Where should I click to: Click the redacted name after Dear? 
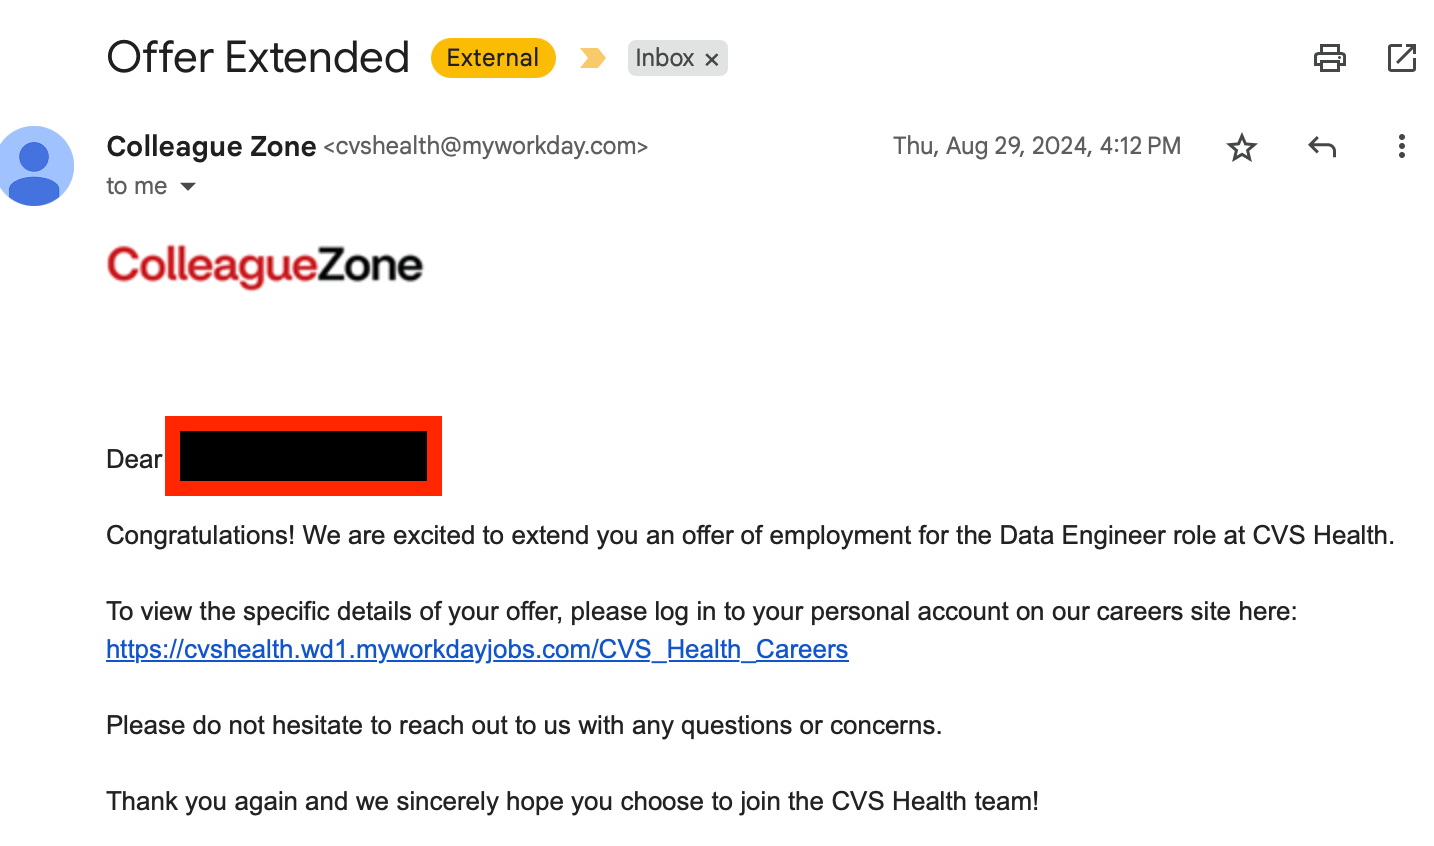pos(303,457)
